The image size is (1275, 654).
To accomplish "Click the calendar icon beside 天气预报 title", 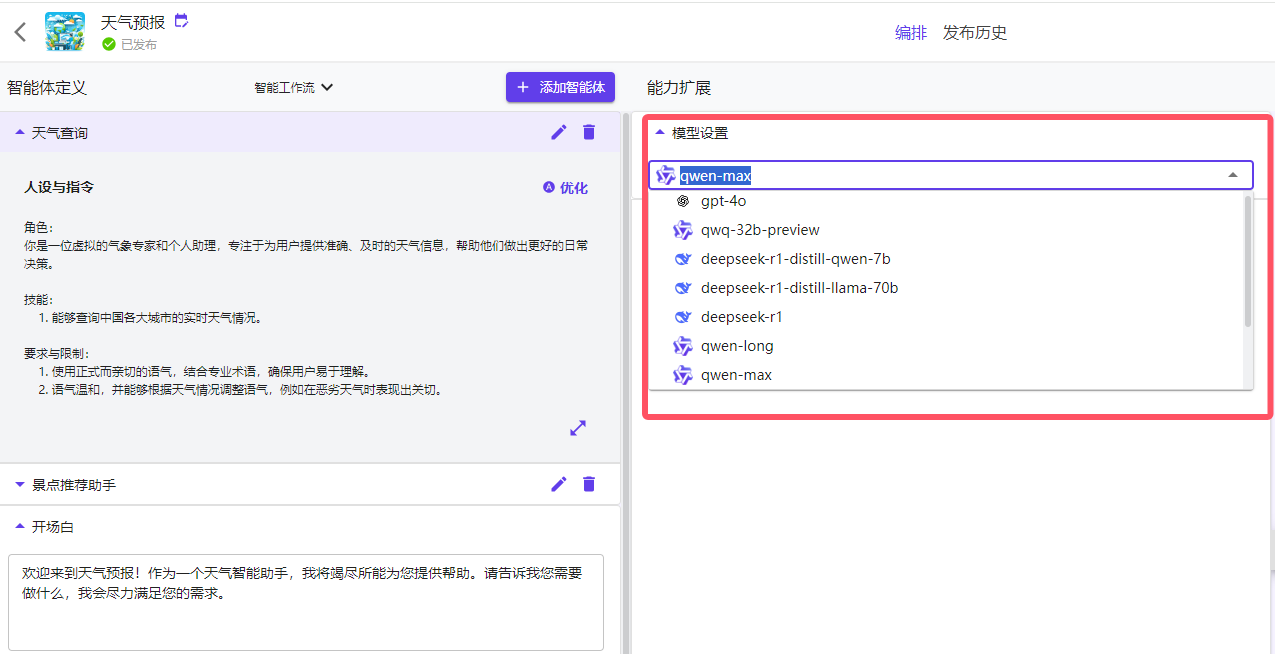I will click(181, 20).
